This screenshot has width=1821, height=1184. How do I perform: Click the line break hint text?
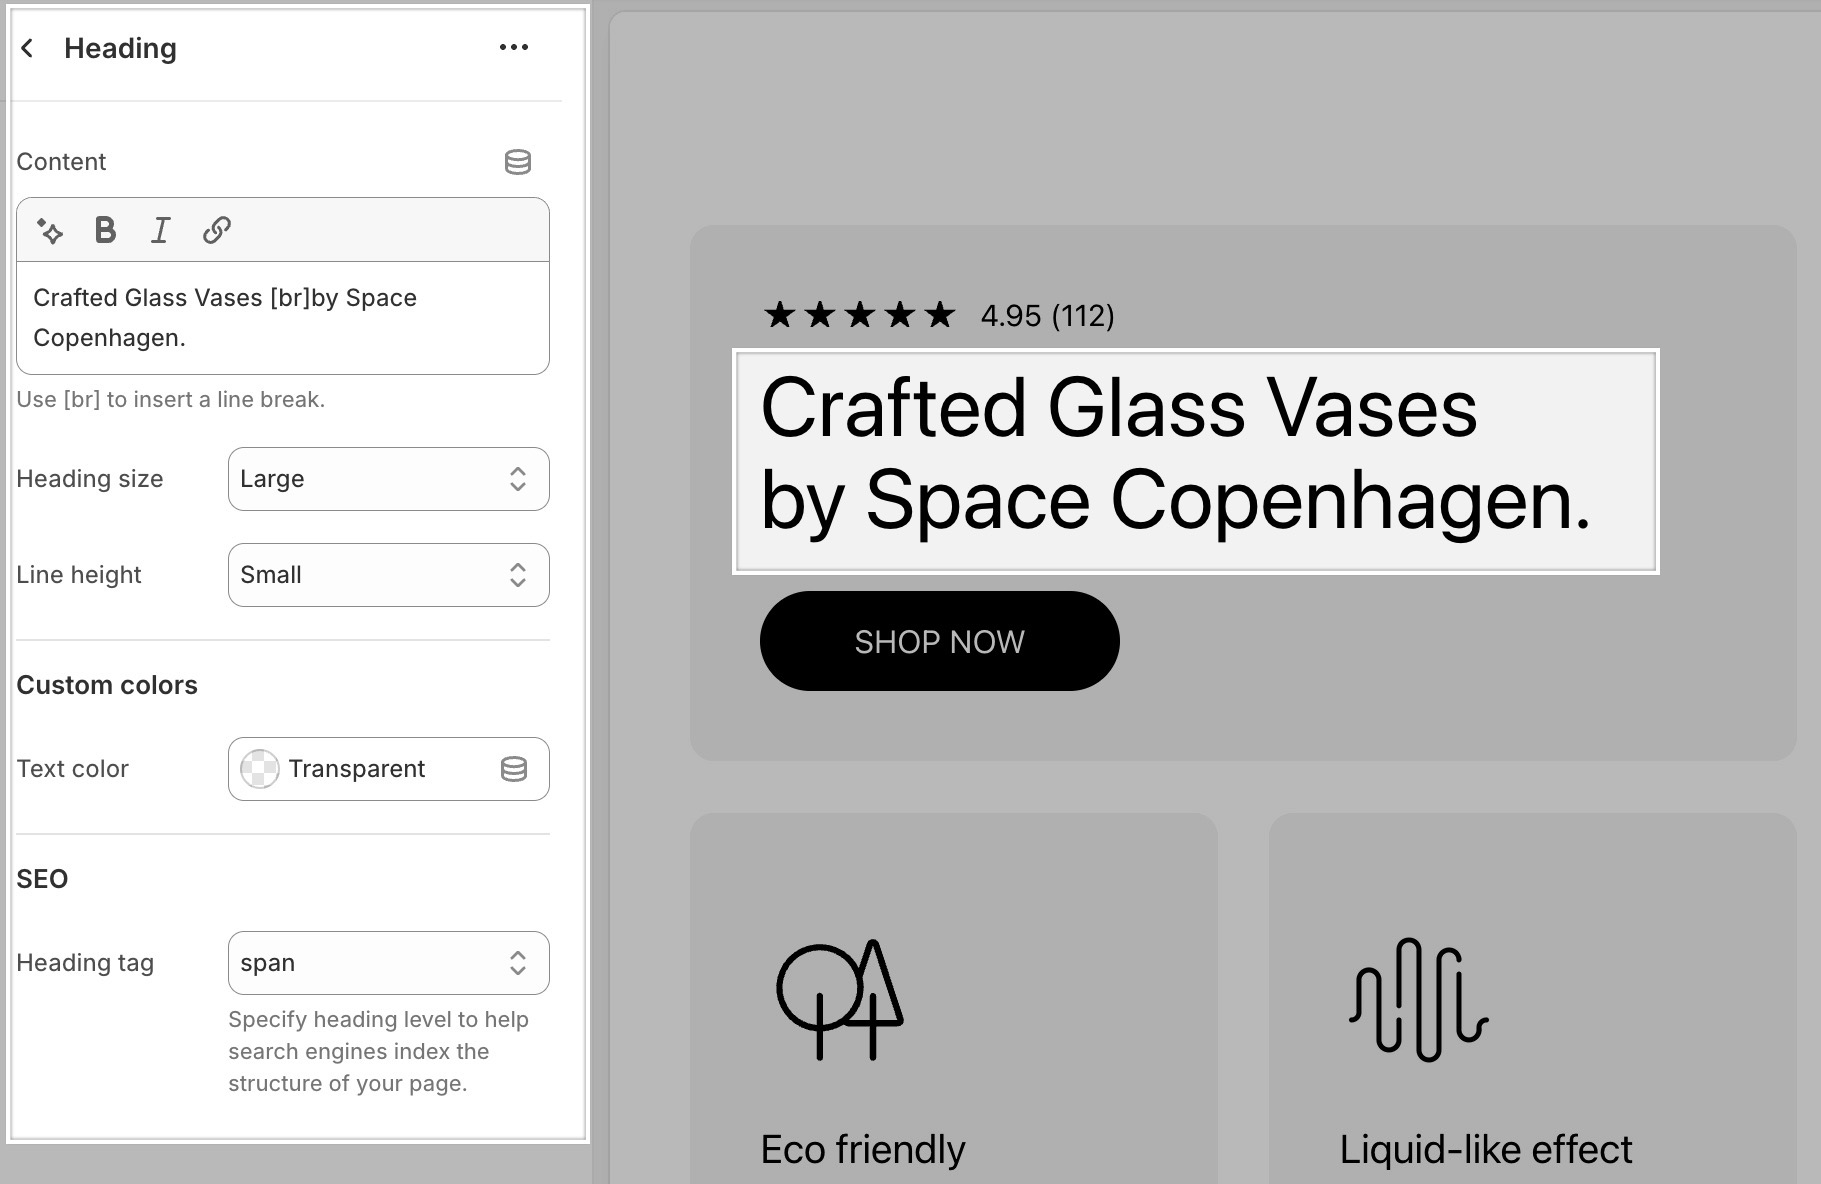[171, 399]
